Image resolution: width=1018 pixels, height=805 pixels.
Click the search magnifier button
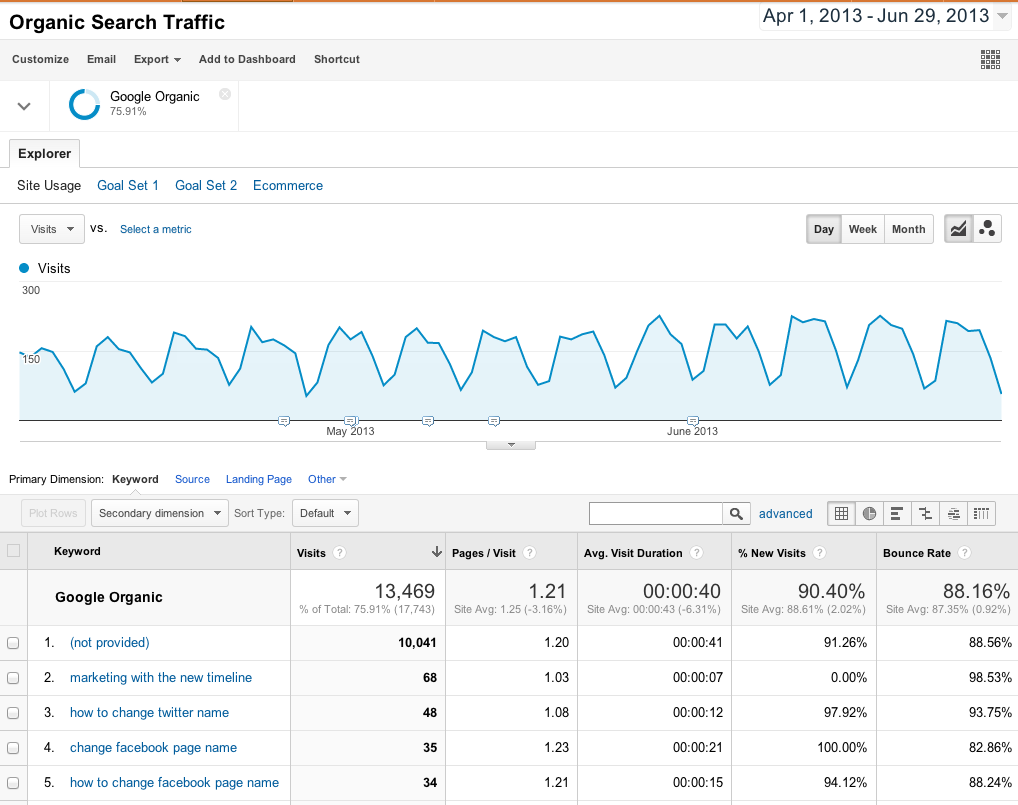736,514
